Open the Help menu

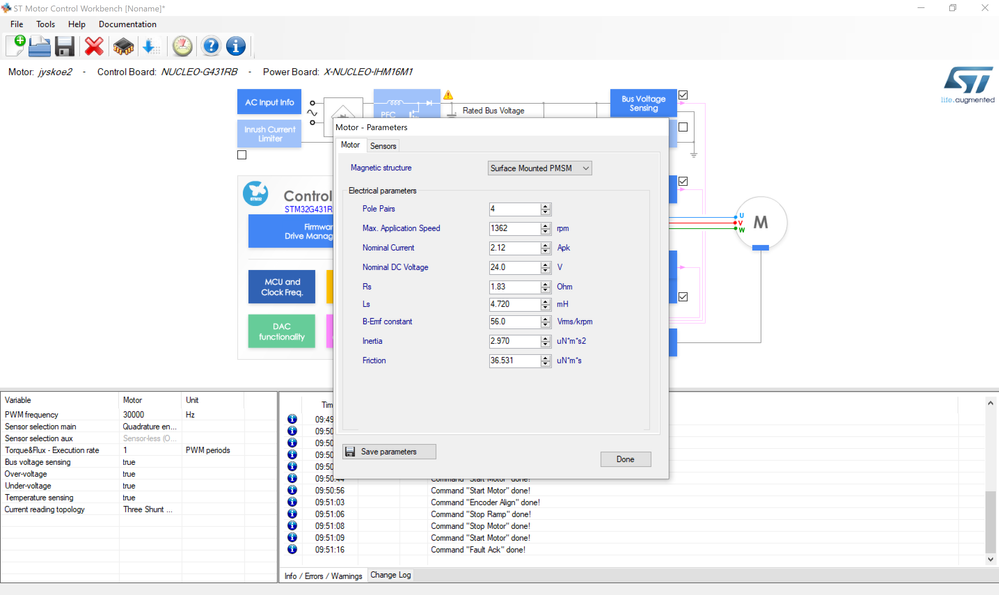tap(76, 24)
